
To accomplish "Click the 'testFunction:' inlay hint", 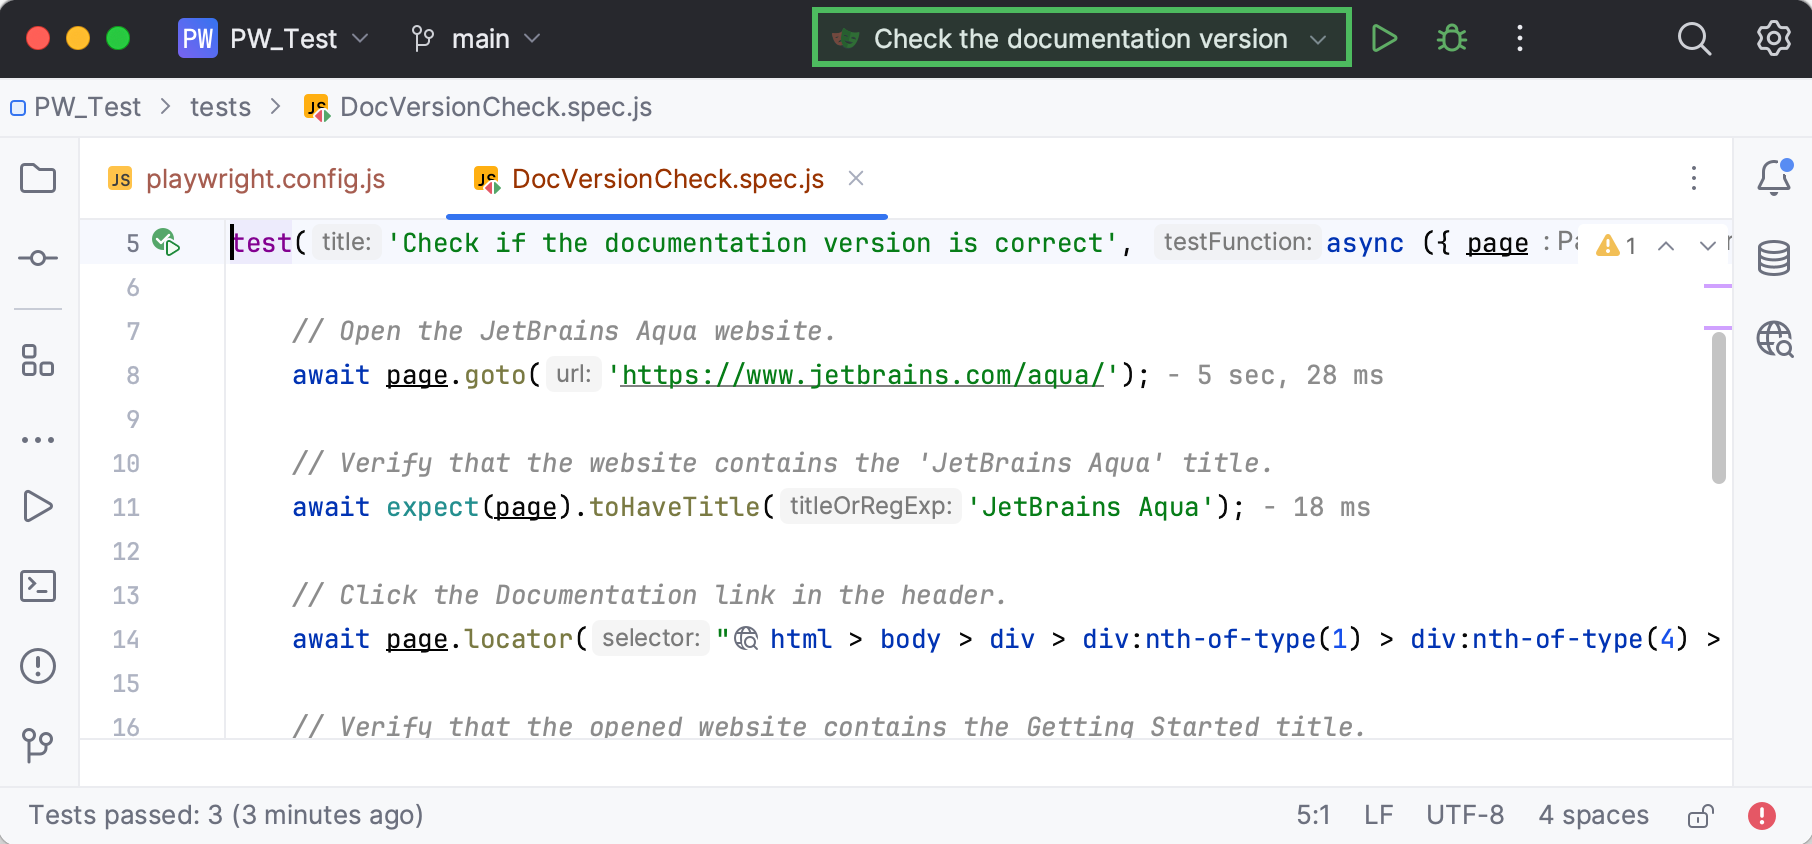I will pyautogui.click(x=1237, y=242).
